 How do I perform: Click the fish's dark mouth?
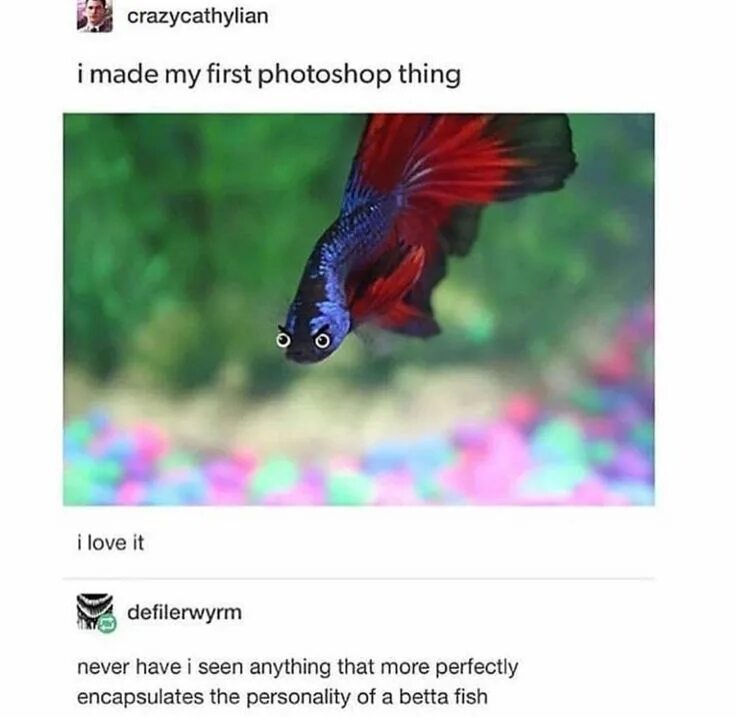click(x=300, y=355)
